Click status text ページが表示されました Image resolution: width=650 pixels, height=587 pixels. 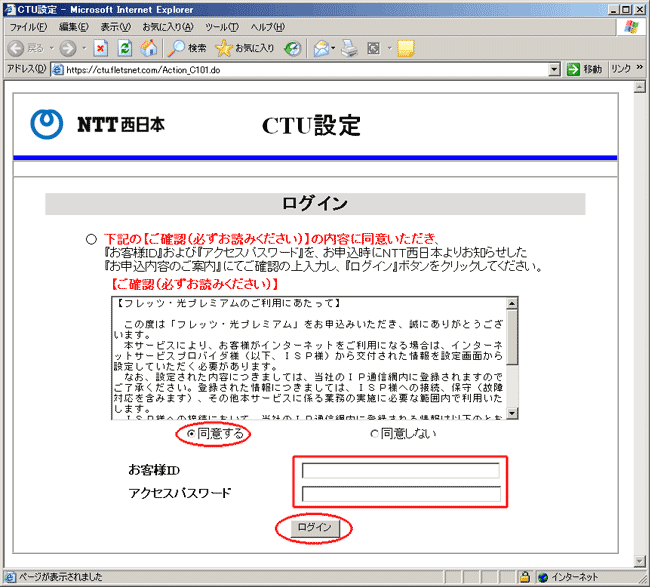pyautogui.click(x=61, y=577)
